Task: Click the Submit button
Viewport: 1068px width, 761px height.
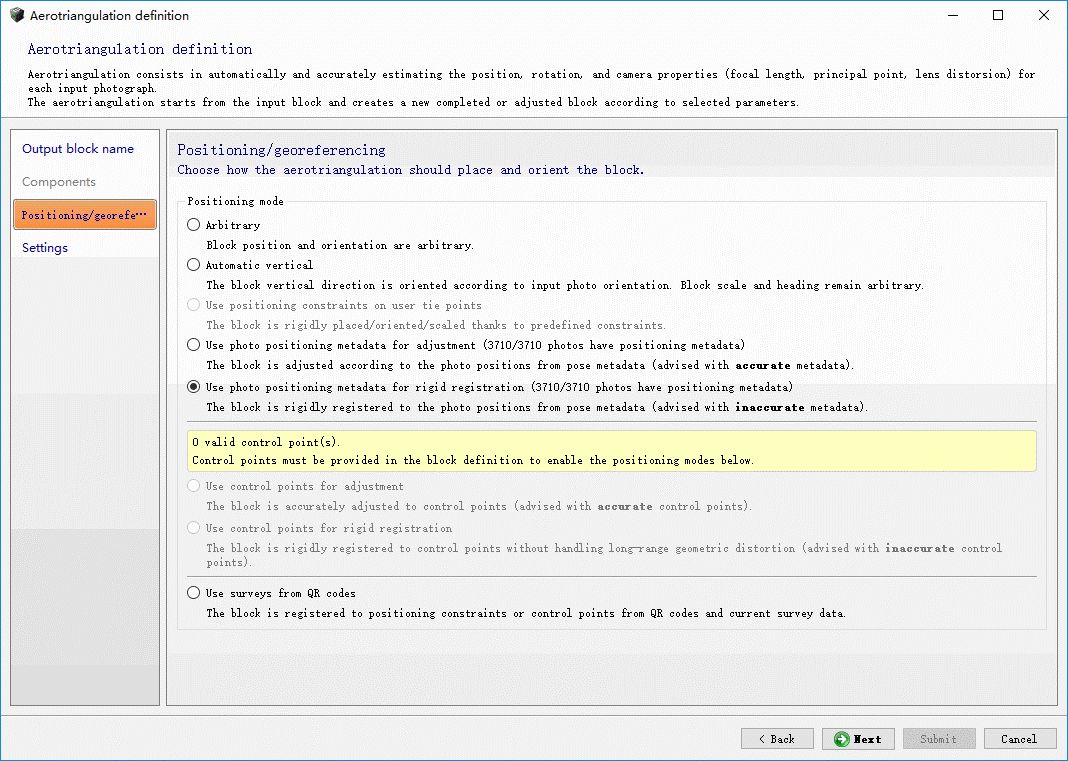Action: [x=938, y=739]
